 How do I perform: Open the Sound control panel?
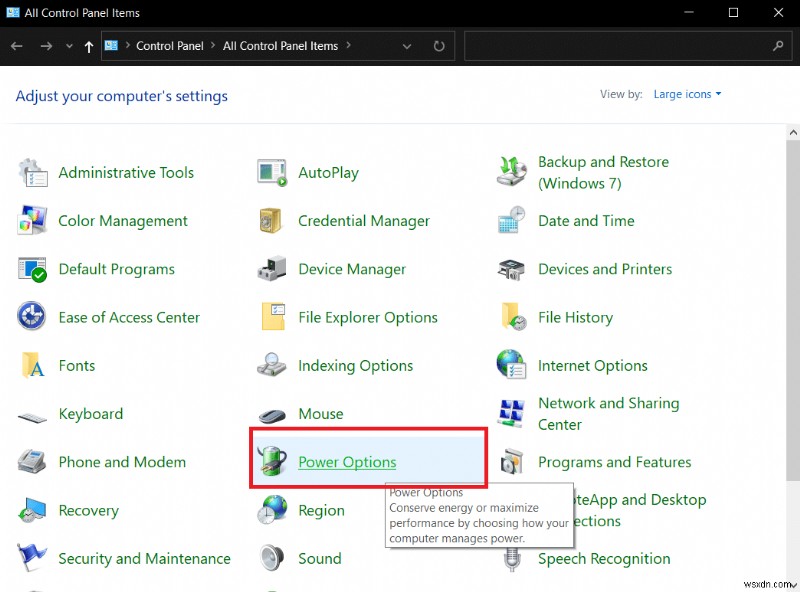point(319,559)
